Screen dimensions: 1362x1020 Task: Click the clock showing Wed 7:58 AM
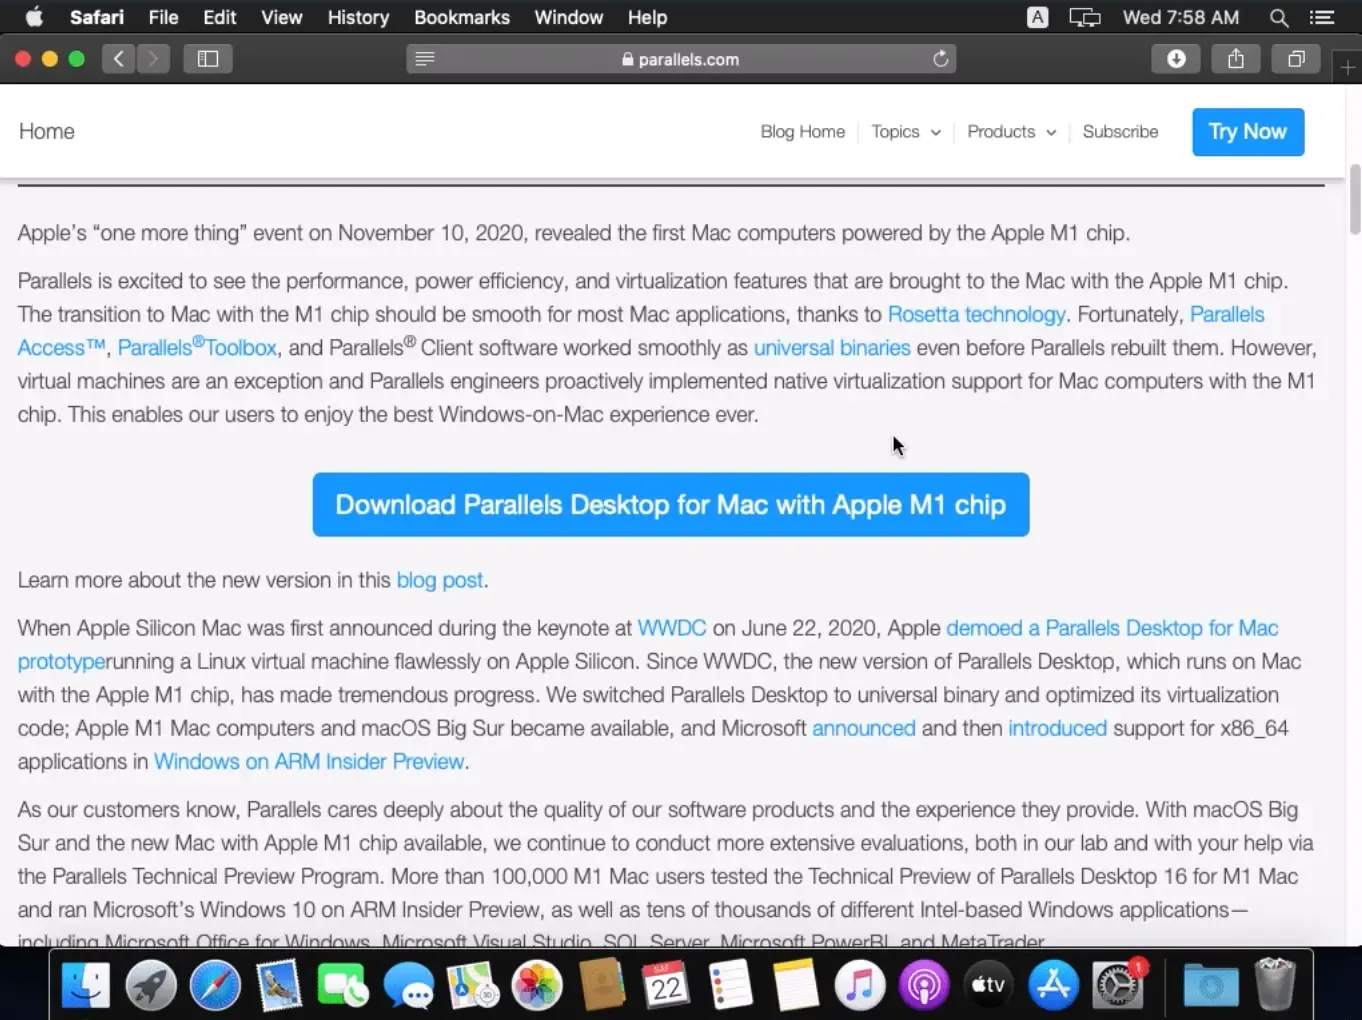pyautogui.click(x=1181, y=17)
